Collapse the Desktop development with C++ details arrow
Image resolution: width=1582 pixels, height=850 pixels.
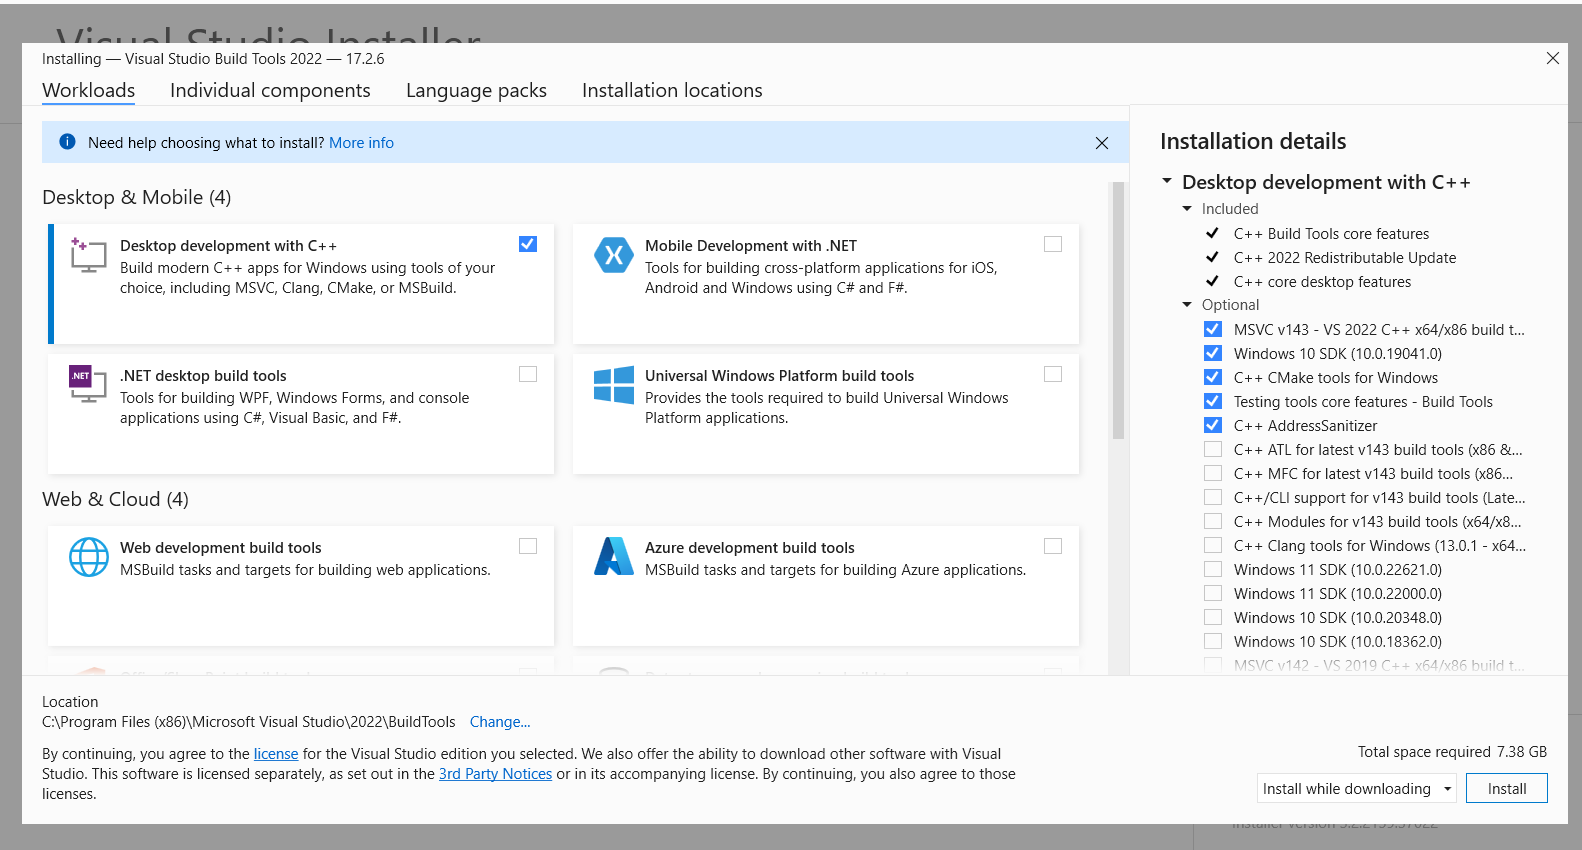[1166, 181]
